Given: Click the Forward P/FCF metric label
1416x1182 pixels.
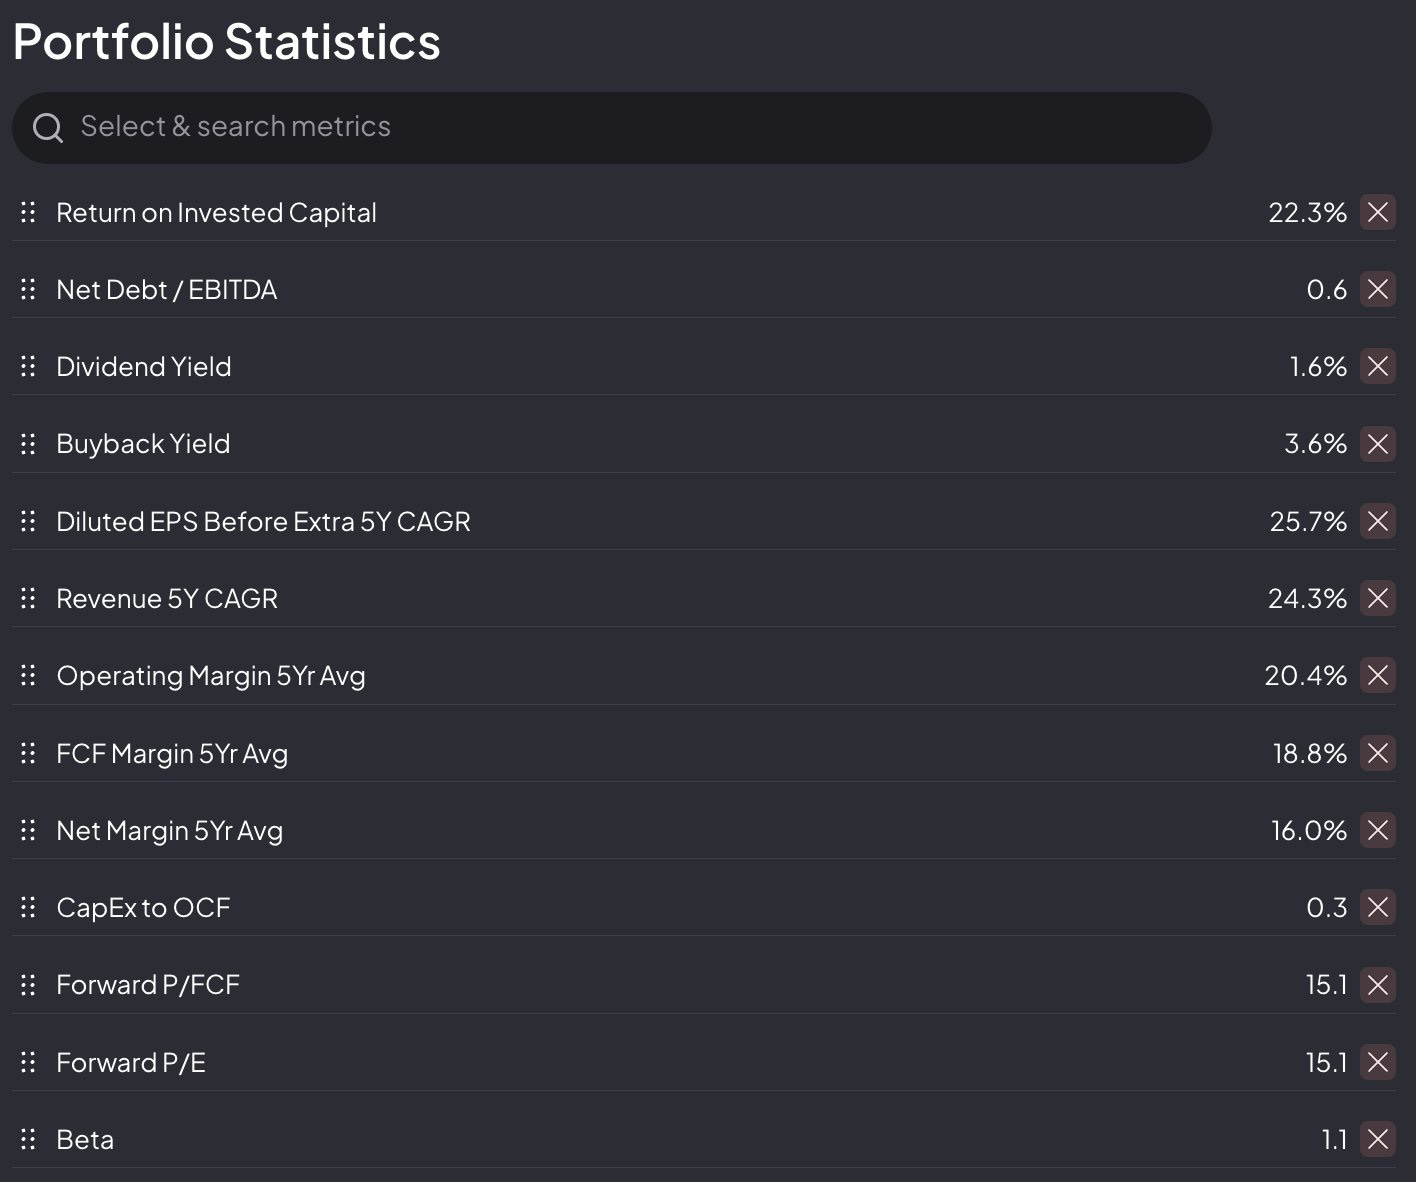Looking at the screenshot, I should pos(148,985).
